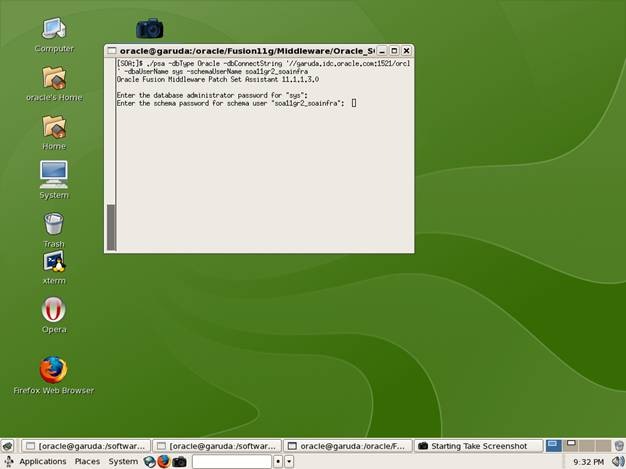The image size is (626, 469).
Task: Open the dropdown arrow beside the panel text field
Action: [x=289, y=462]
